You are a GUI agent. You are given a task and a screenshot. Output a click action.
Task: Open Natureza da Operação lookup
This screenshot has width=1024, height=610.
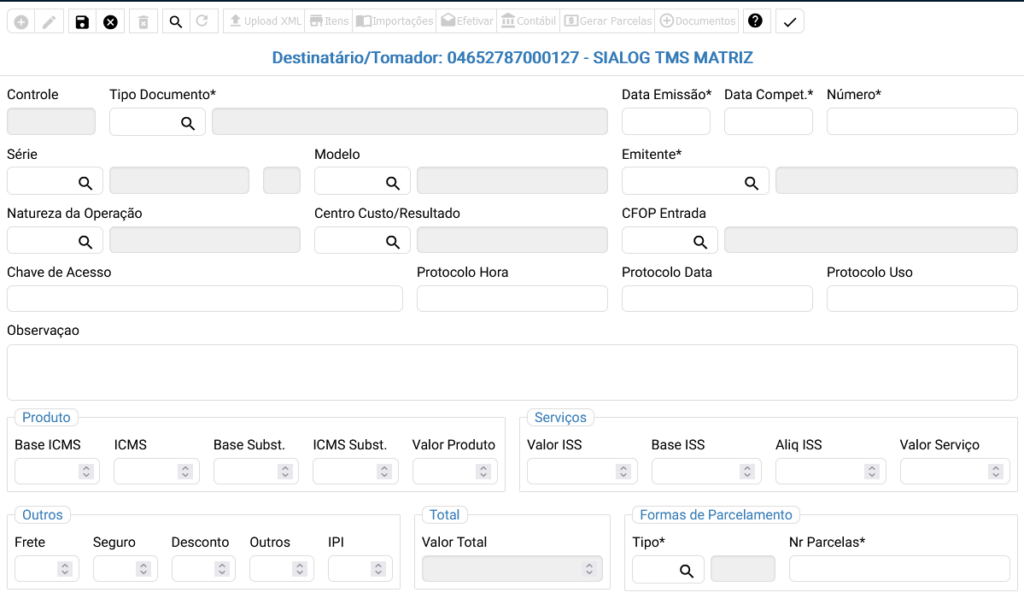point(85,241)
